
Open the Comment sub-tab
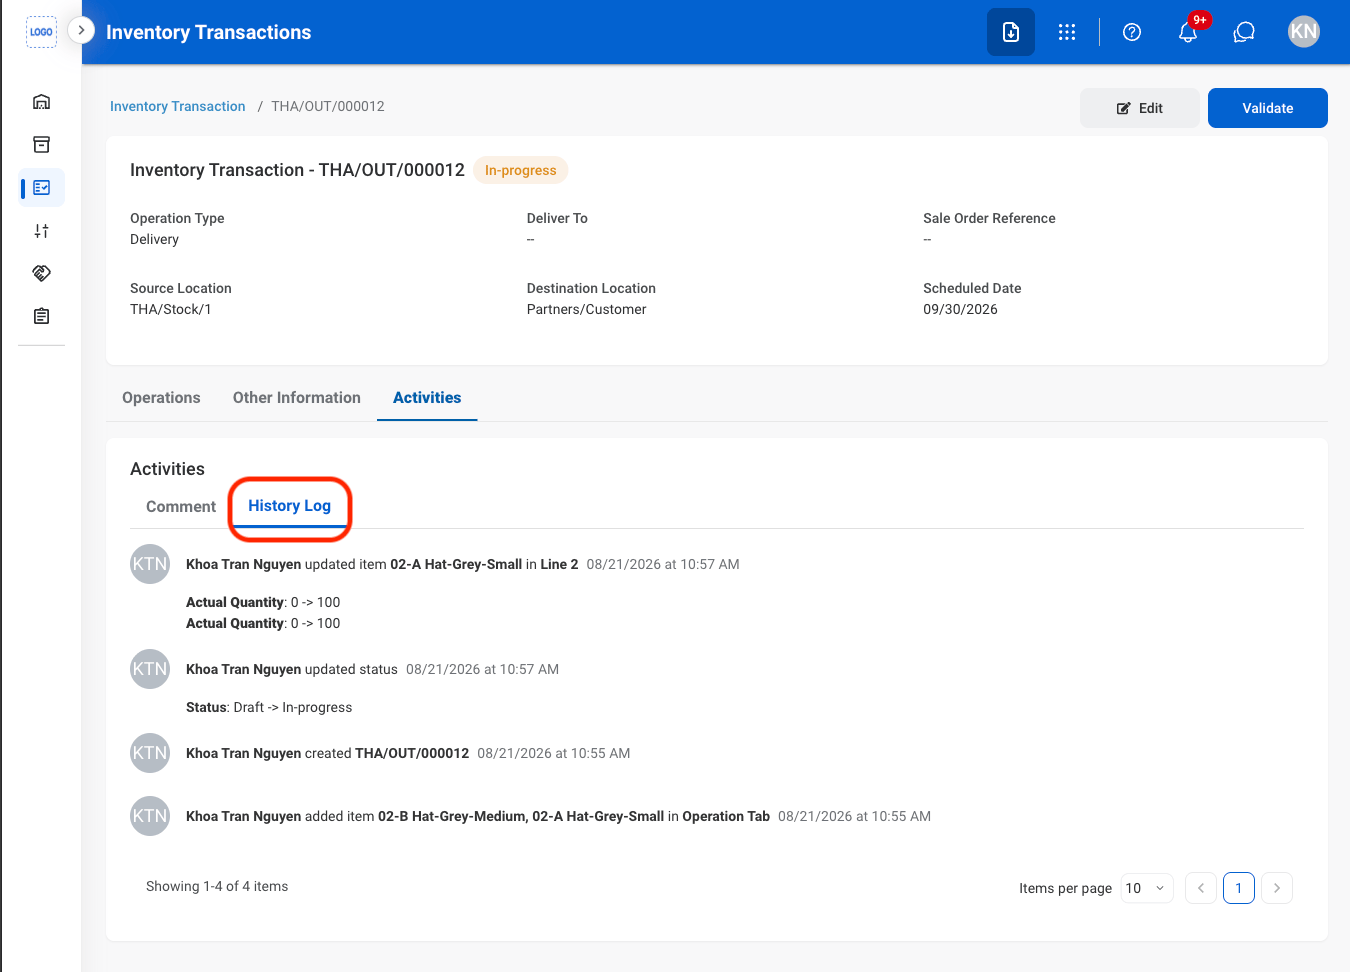(x=181, y=507)
